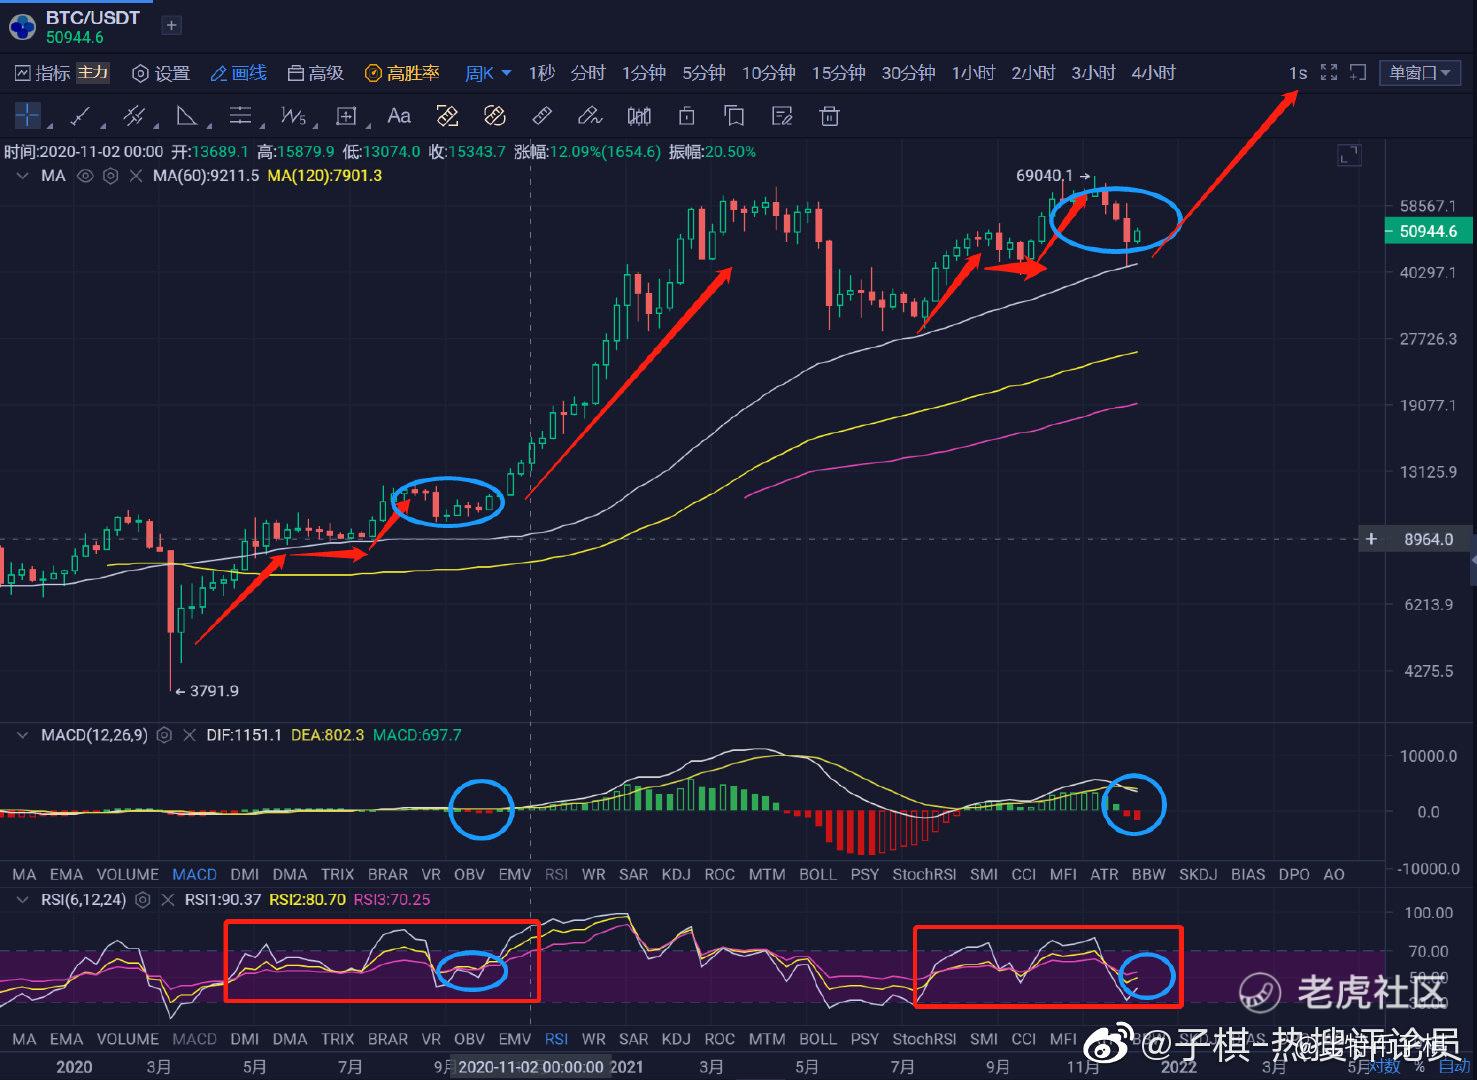This screenshot has width=1477, height=1080.
Task: Select the crosshair cursor tool
Action: tap(27, 116)
